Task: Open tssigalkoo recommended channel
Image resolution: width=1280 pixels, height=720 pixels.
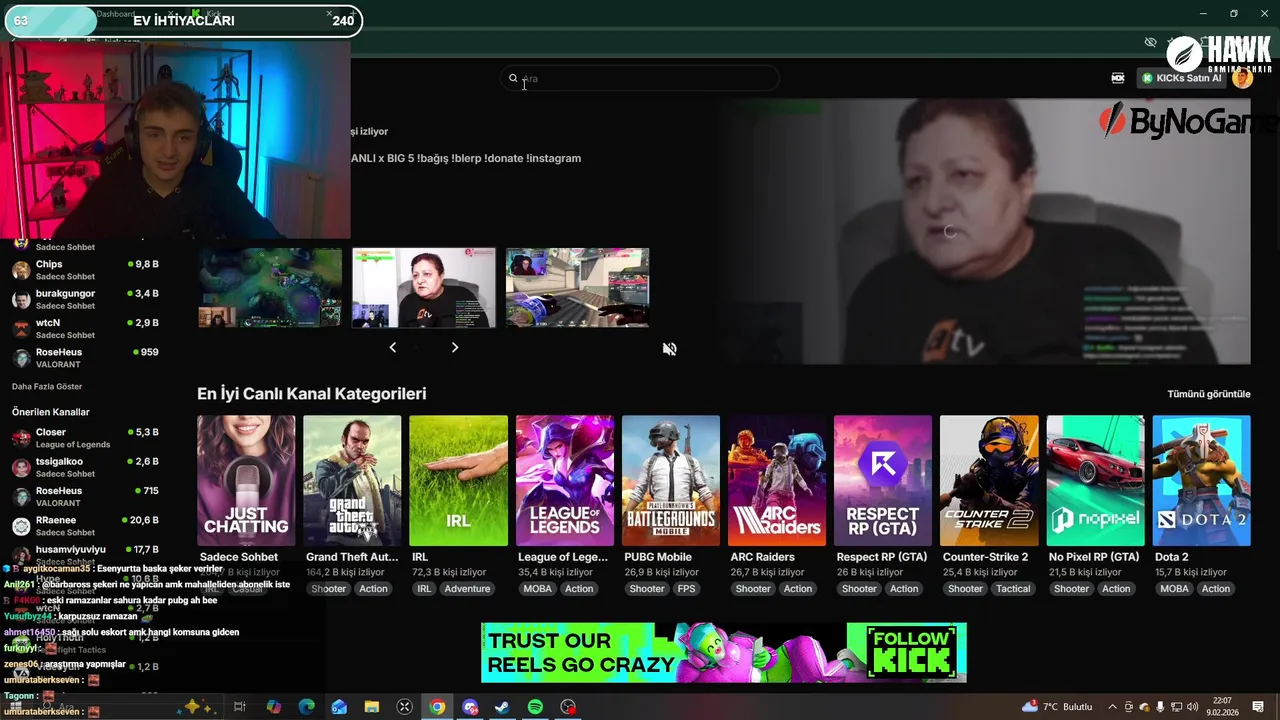Action: click(85, 467)
